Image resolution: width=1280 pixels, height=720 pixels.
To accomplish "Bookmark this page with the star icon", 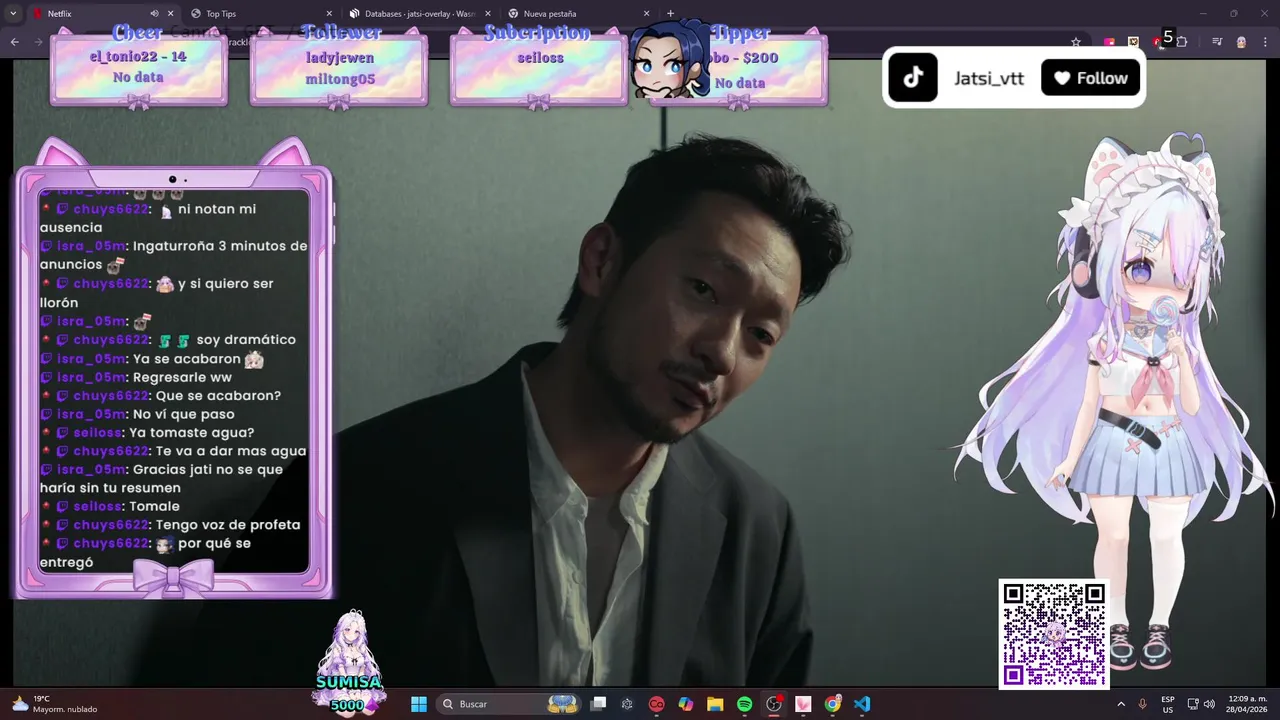I will coord(1076,42).
